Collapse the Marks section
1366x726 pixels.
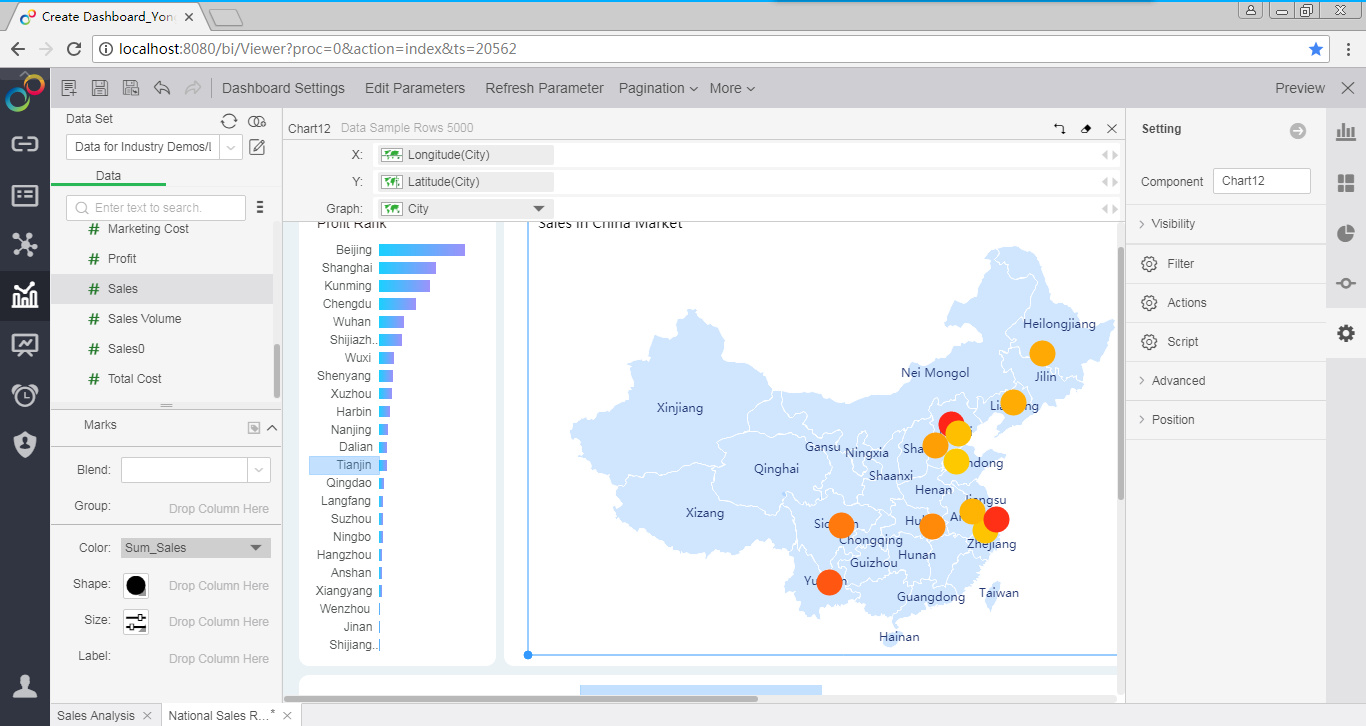(272, 428)
